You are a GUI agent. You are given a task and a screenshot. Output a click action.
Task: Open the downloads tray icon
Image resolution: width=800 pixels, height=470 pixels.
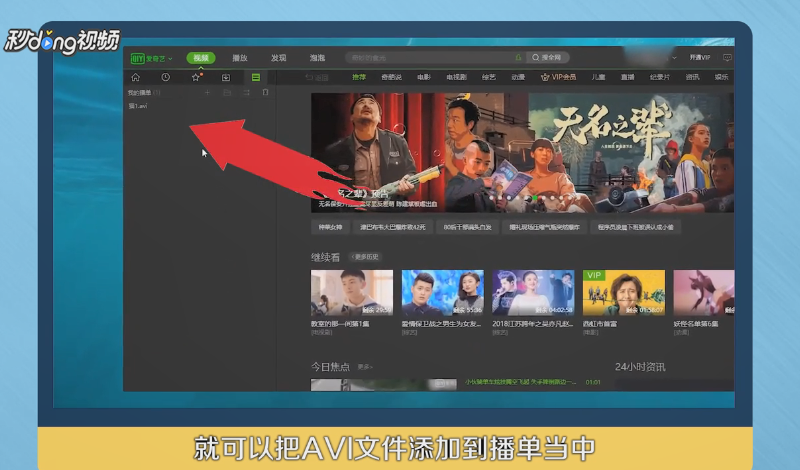click(226, 77)
